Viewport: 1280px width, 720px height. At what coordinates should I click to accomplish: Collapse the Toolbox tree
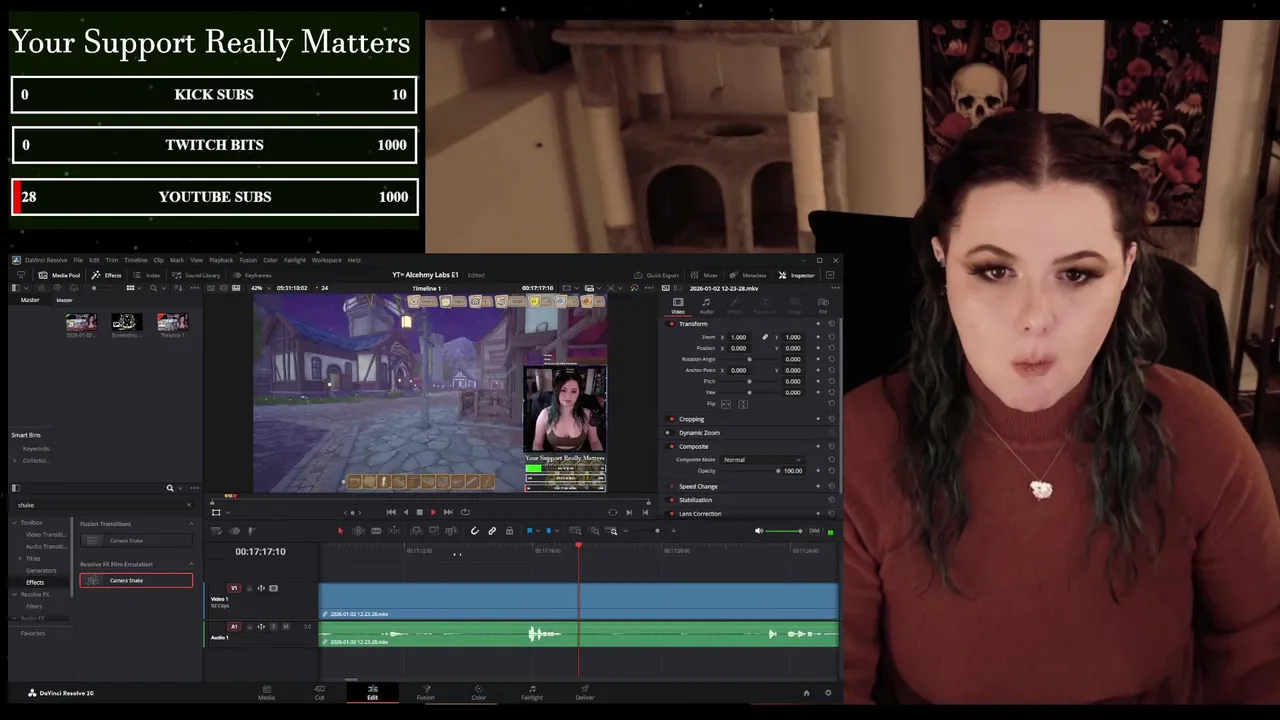(16, 522)
